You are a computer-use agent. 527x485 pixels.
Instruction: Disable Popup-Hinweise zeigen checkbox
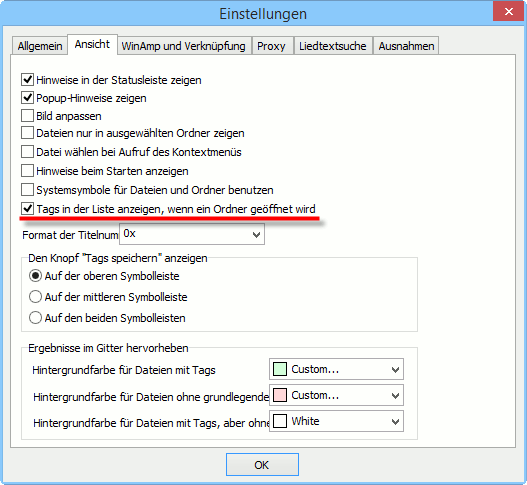pyautogui.click(x=27, y=98)
